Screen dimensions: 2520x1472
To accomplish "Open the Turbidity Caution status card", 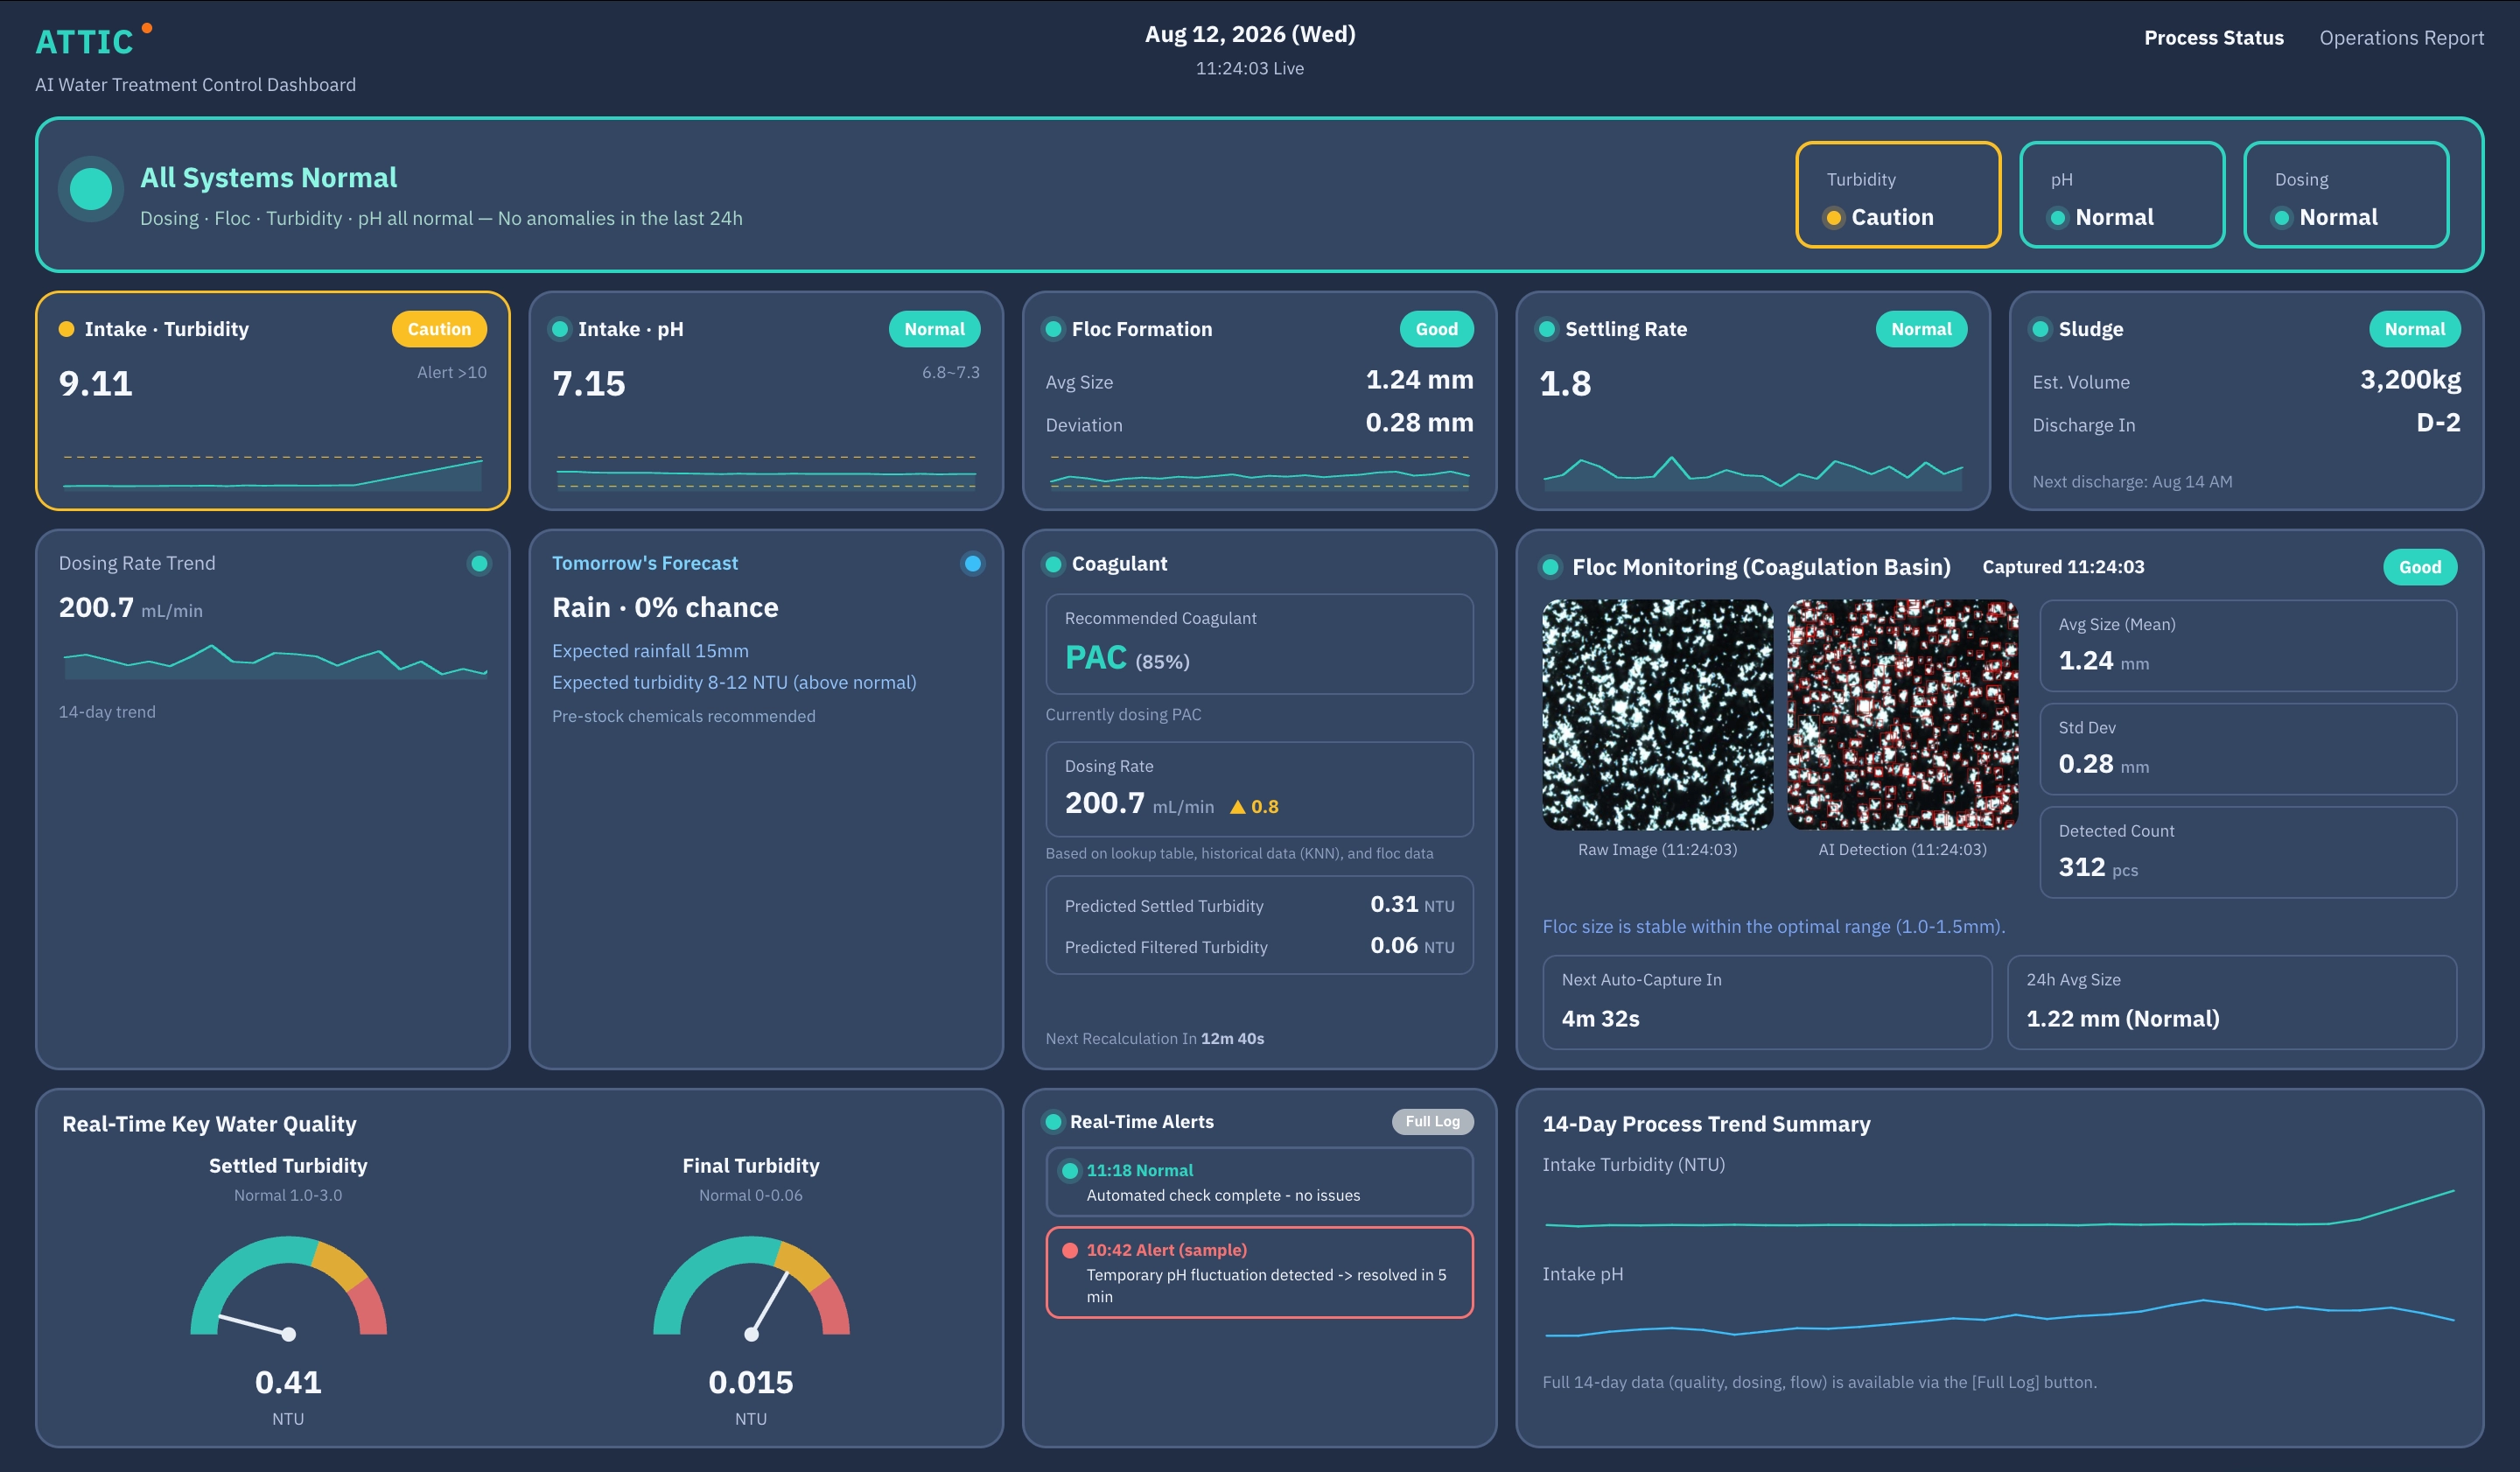I will pos(1897,195).
